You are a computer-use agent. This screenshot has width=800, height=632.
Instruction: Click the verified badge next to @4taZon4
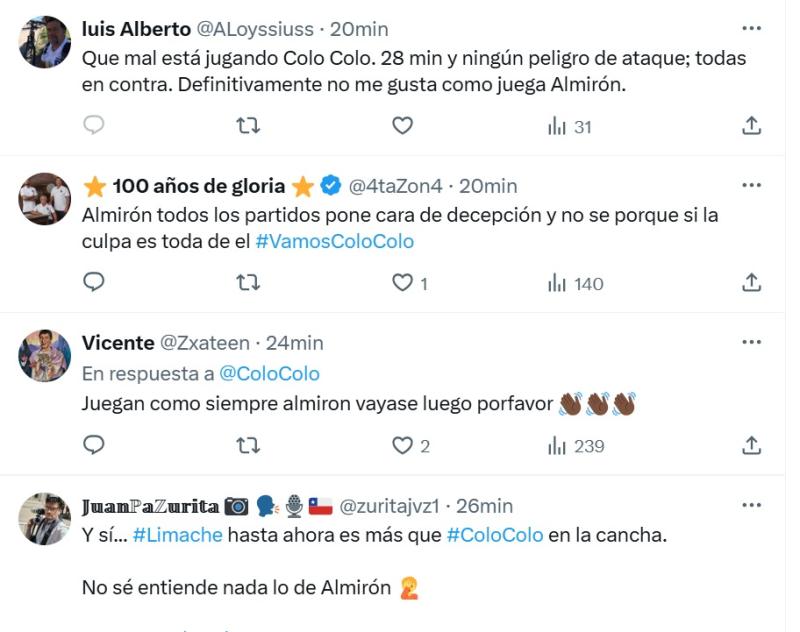point(328,184)
